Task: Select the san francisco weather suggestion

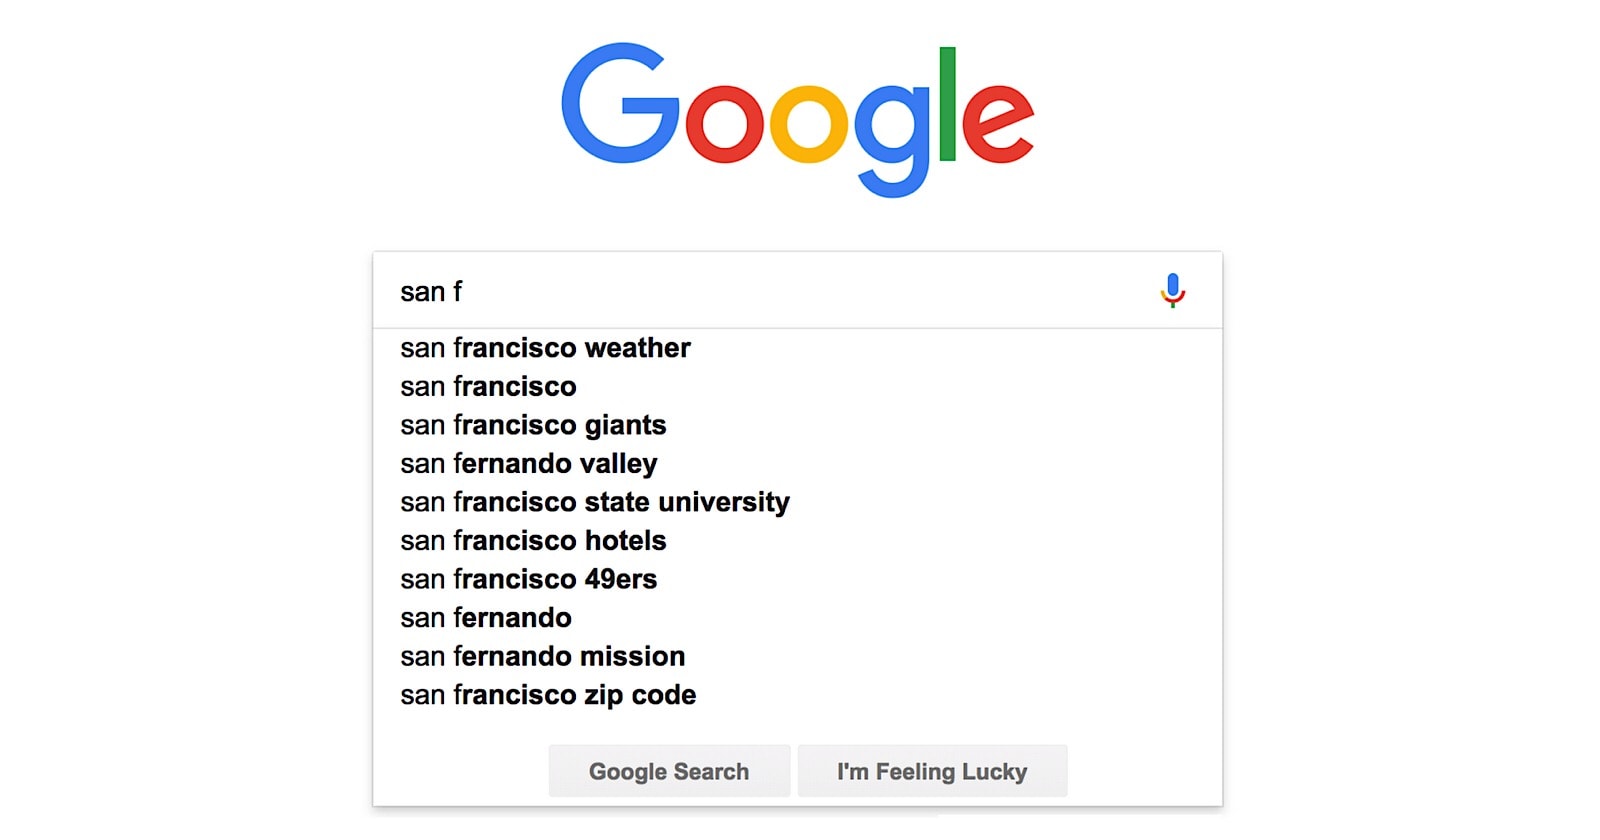Action: coord(545,348)
